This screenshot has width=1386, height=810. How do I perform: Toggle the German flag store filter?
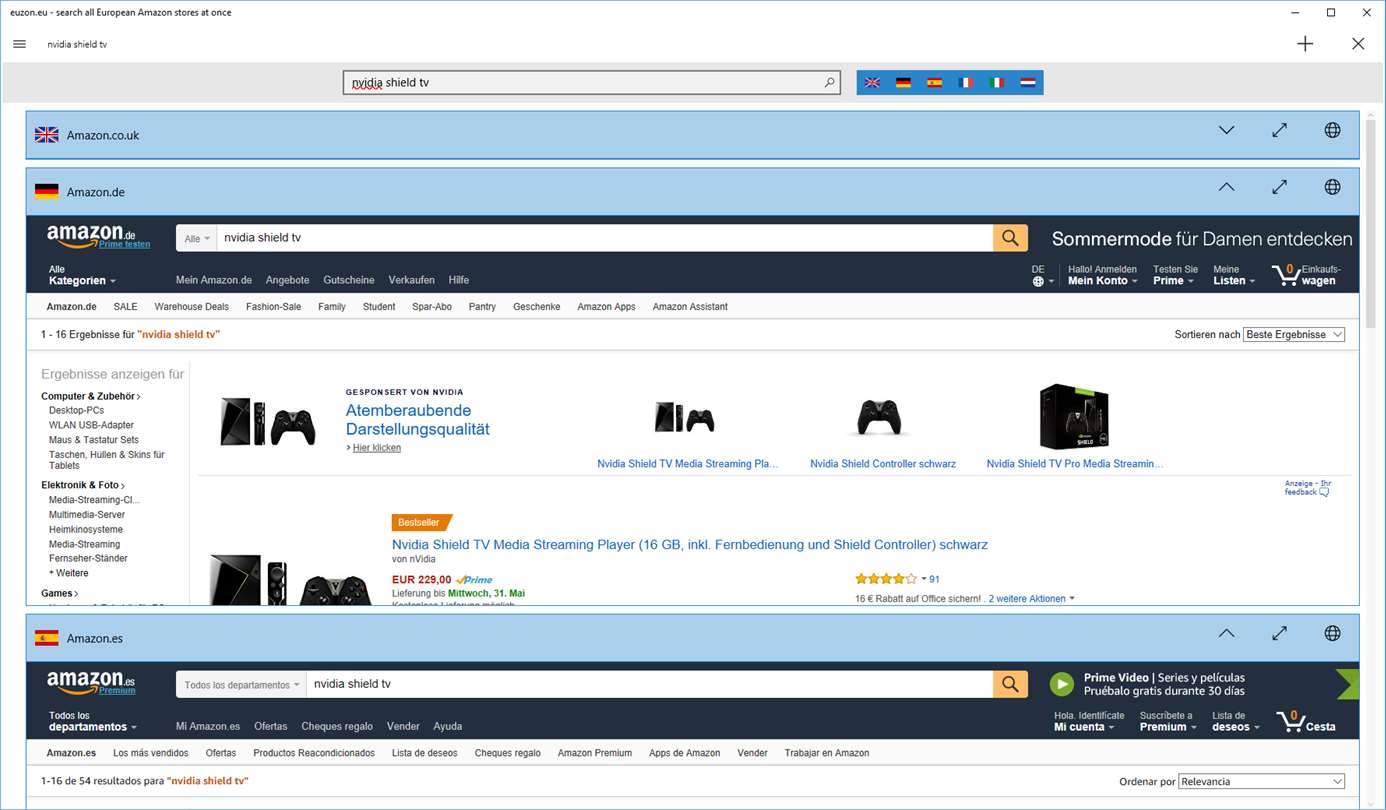(903, 83)
